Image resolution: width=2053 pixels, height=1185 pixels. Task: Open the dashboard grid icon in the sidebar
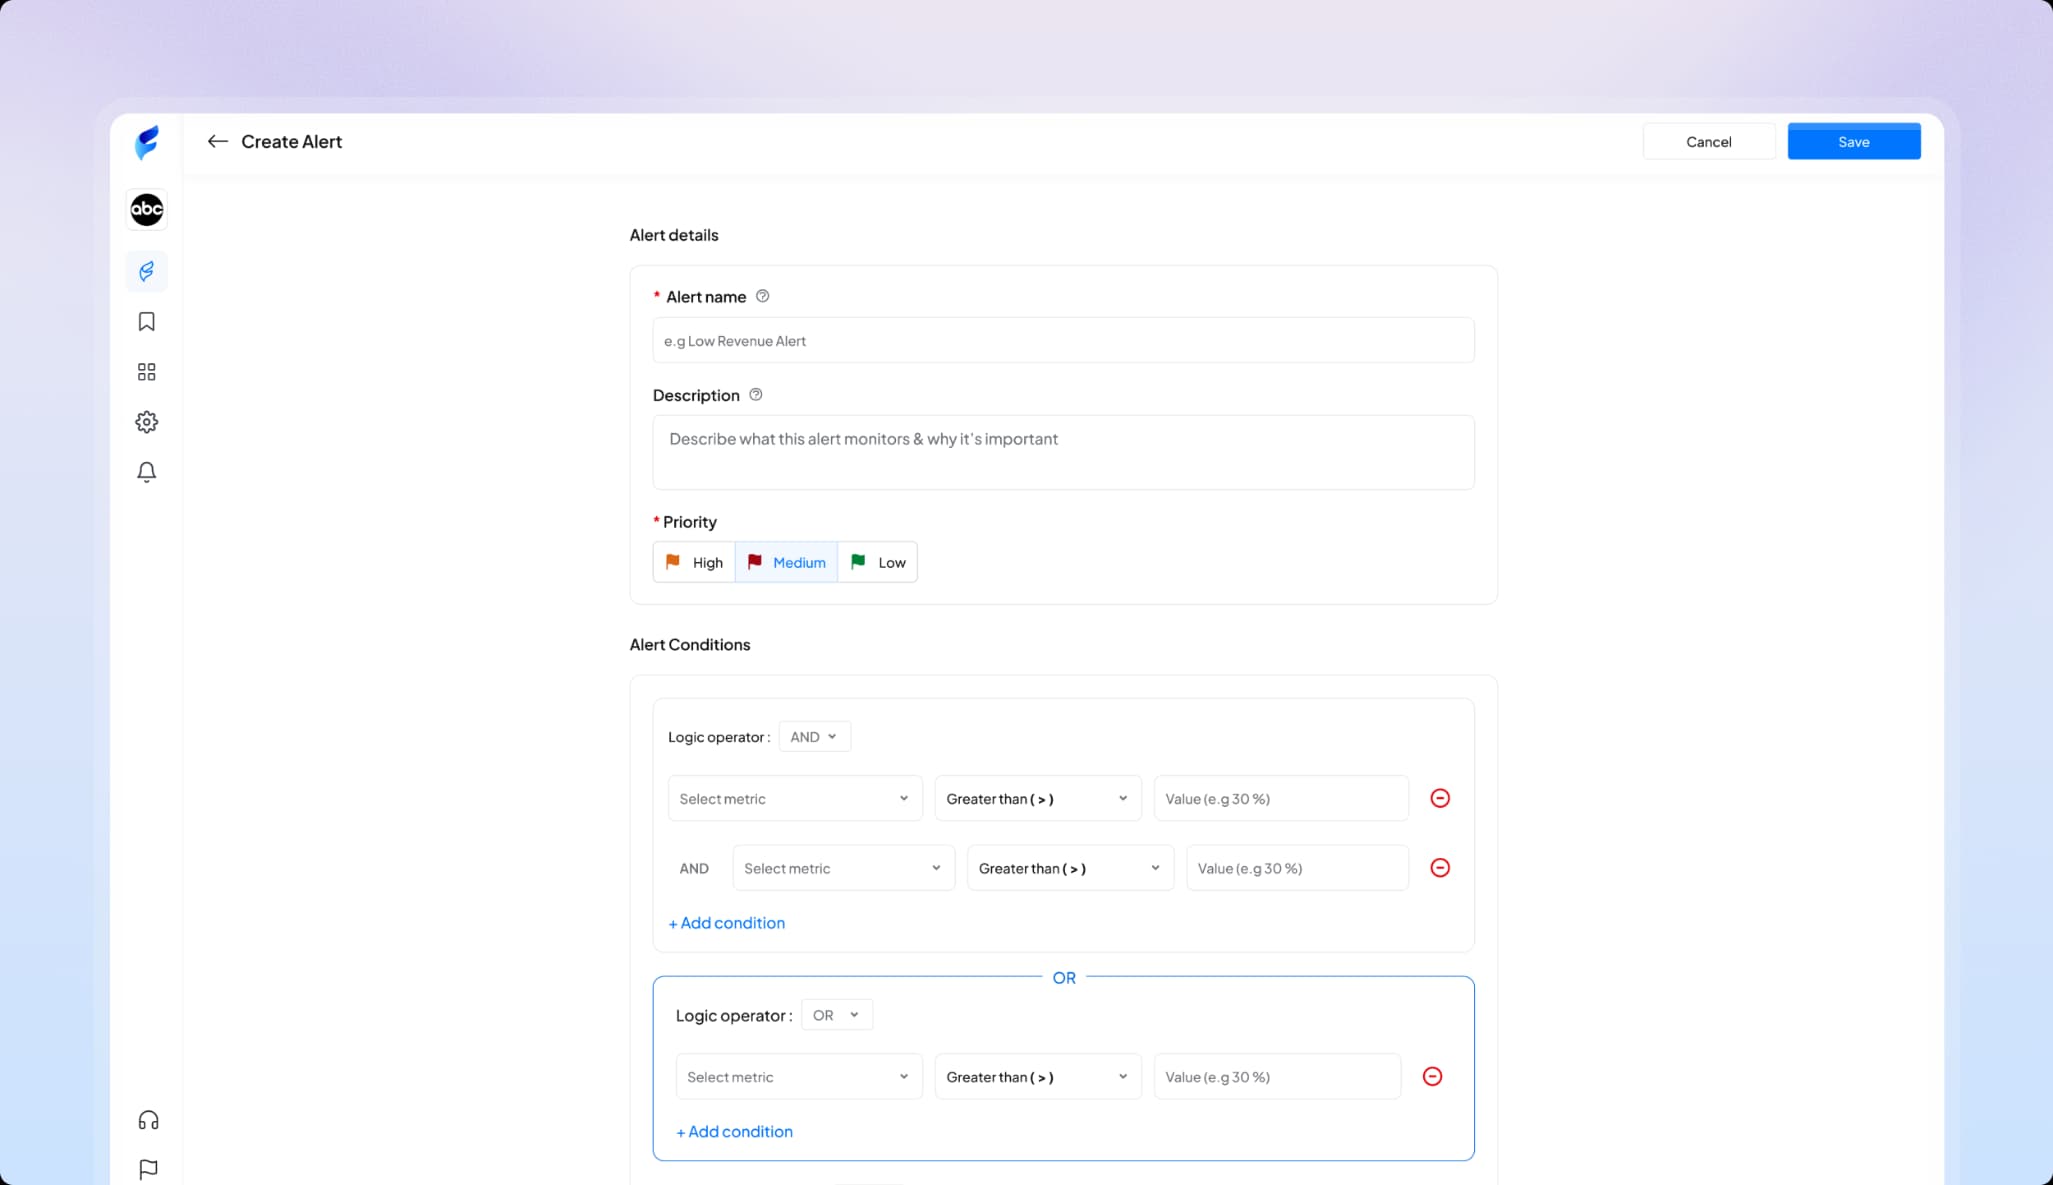pyautogui.click(x=146, y=371)
